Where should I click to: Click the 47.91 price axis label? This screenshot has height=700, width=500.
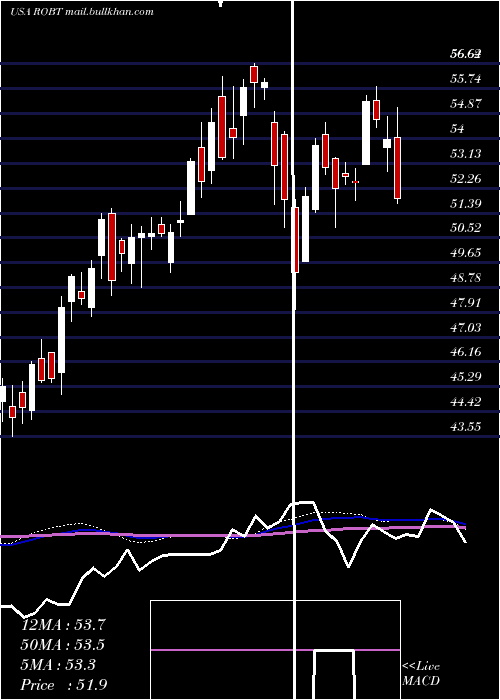click(466, 303)
